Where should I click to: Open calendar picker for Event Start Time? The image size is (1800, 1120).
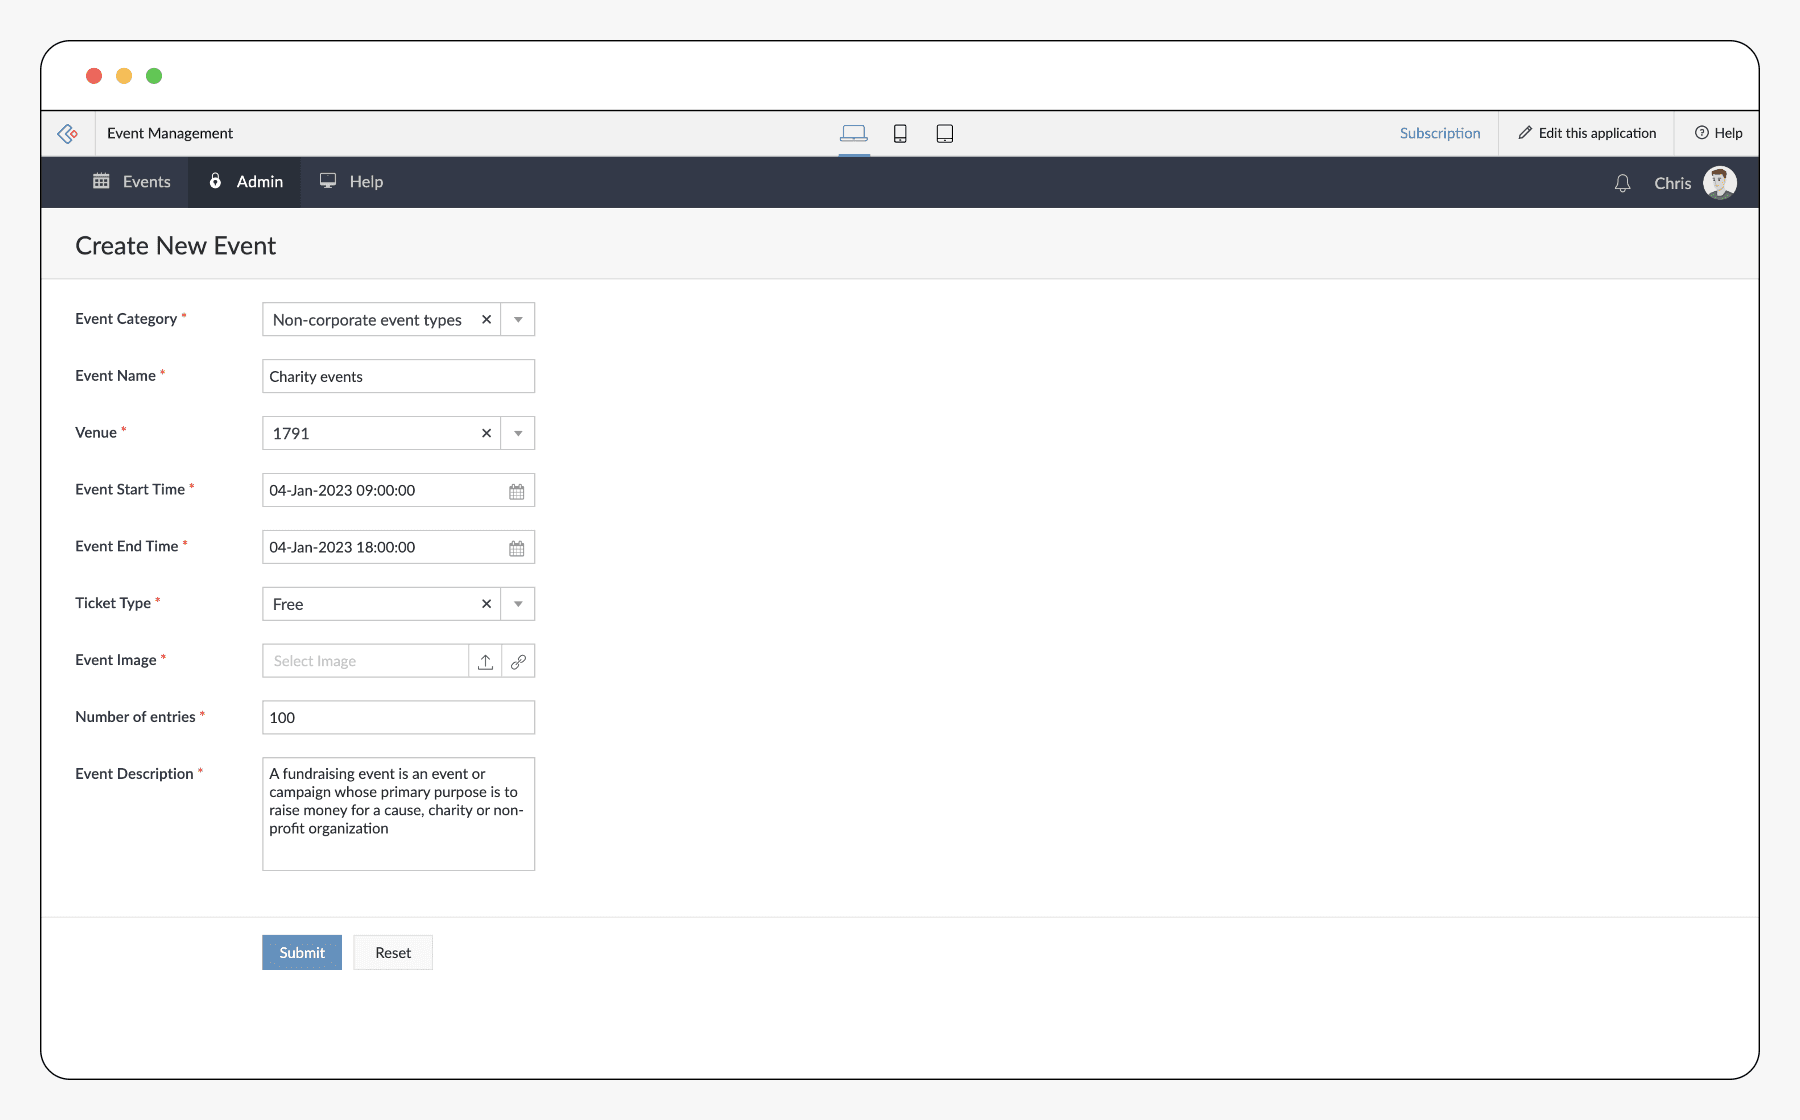pyautogui.click(x=516, y=491)
